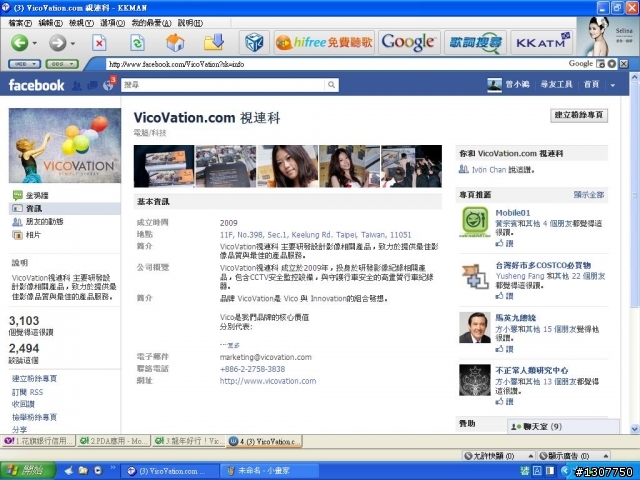
Task: Click the 顯示全部 (show all) link
Action: tap(589, 195)
